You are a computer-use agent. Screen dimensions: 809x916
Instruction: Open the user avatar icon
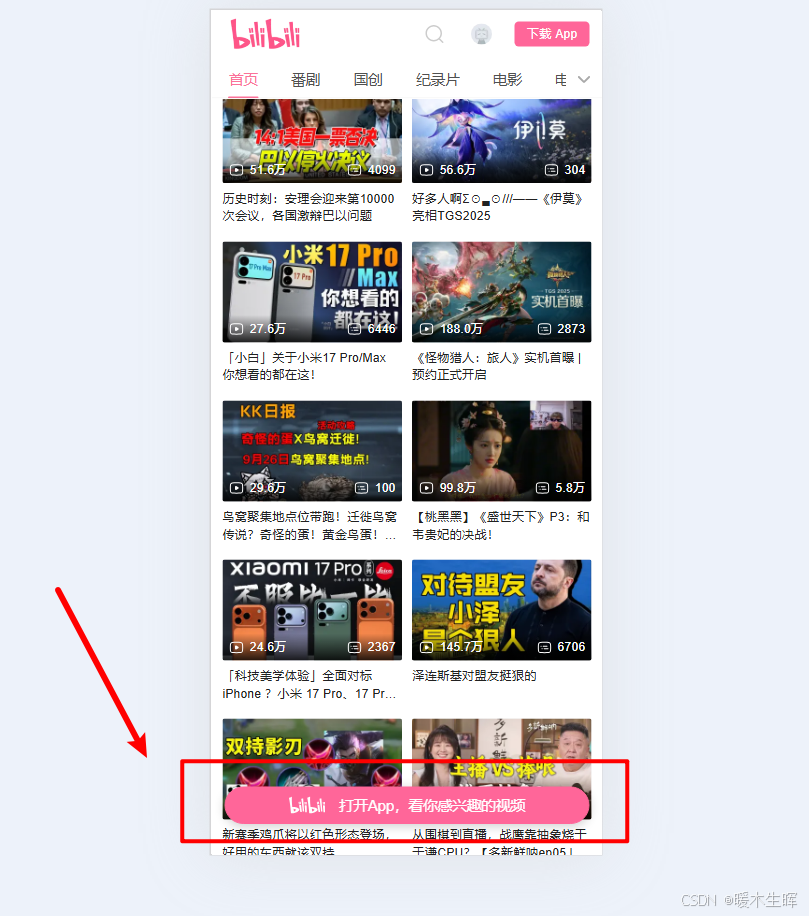481,34
